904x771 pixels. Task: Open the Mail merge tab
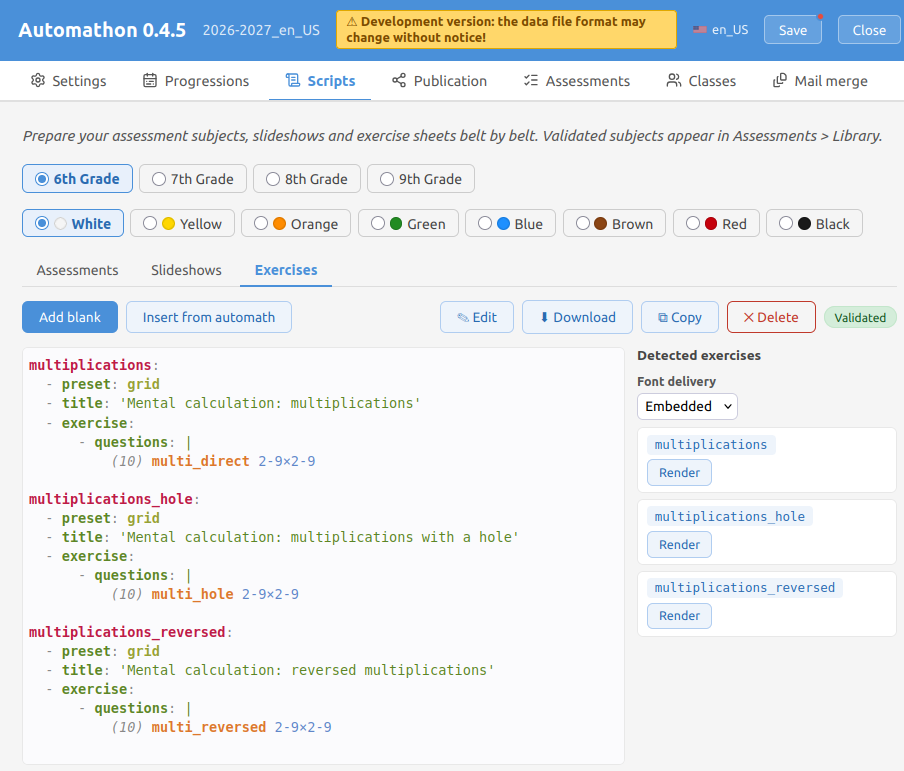[x=820, y=81]
